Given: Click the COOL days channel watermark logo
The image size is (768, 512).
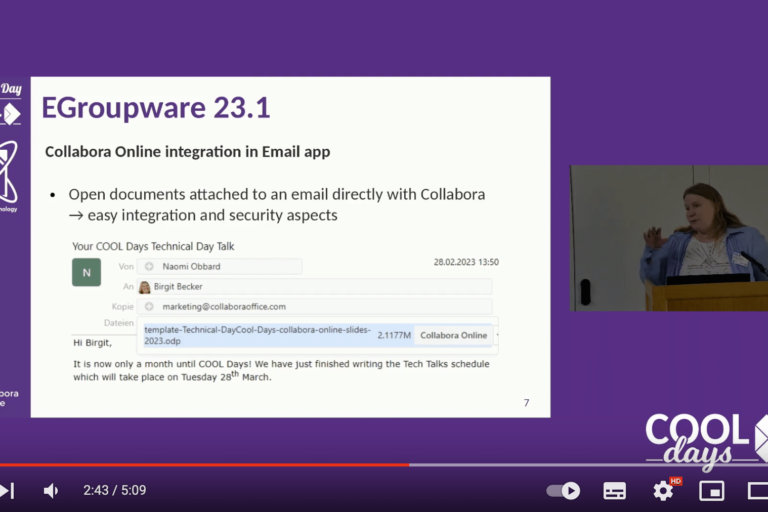Looking at the screenshot, I should click(706, 441).
